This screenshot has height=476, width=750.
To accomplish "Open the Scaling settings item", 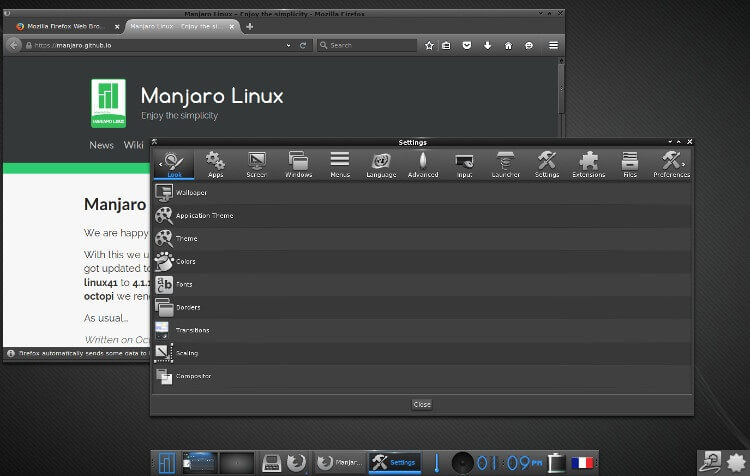I will (x=422, y=354).
